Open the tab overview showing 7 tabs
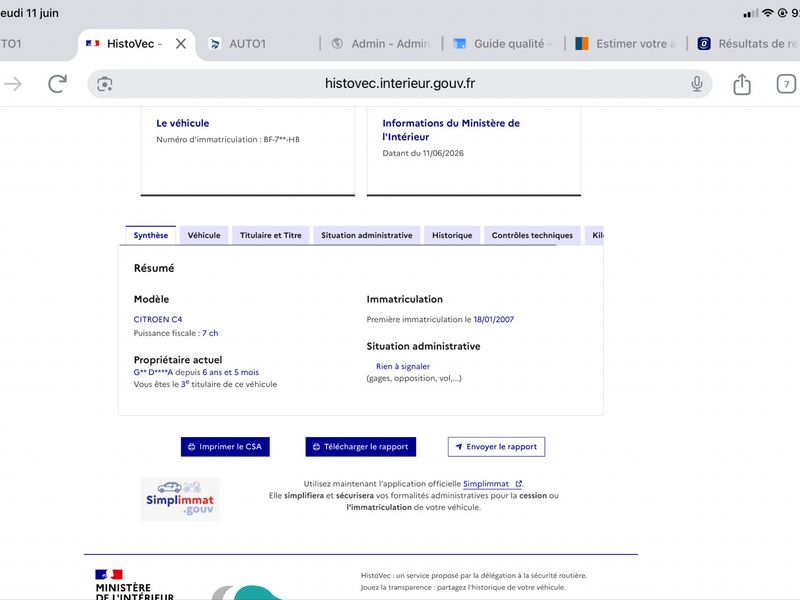Viewport: 800px width, 600px height. 786,84
